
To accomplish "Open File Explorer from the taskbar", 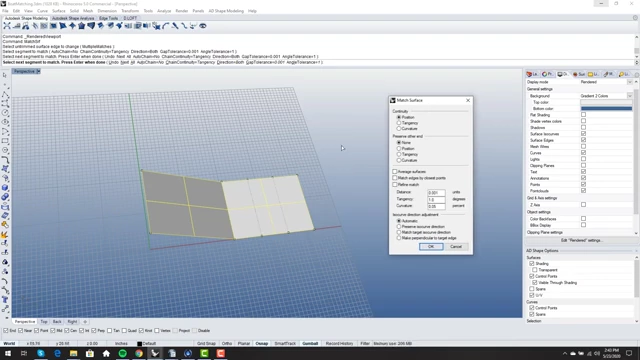I will [73, 353].
